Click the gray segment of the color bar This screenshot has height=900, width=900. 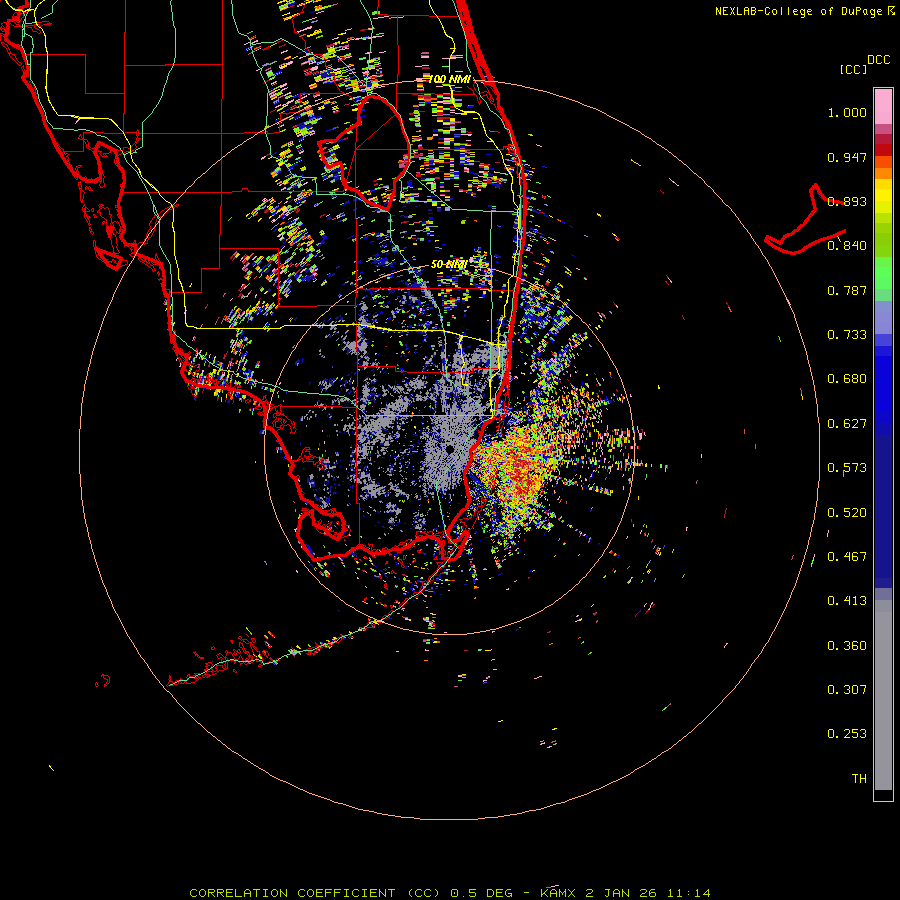883,695
